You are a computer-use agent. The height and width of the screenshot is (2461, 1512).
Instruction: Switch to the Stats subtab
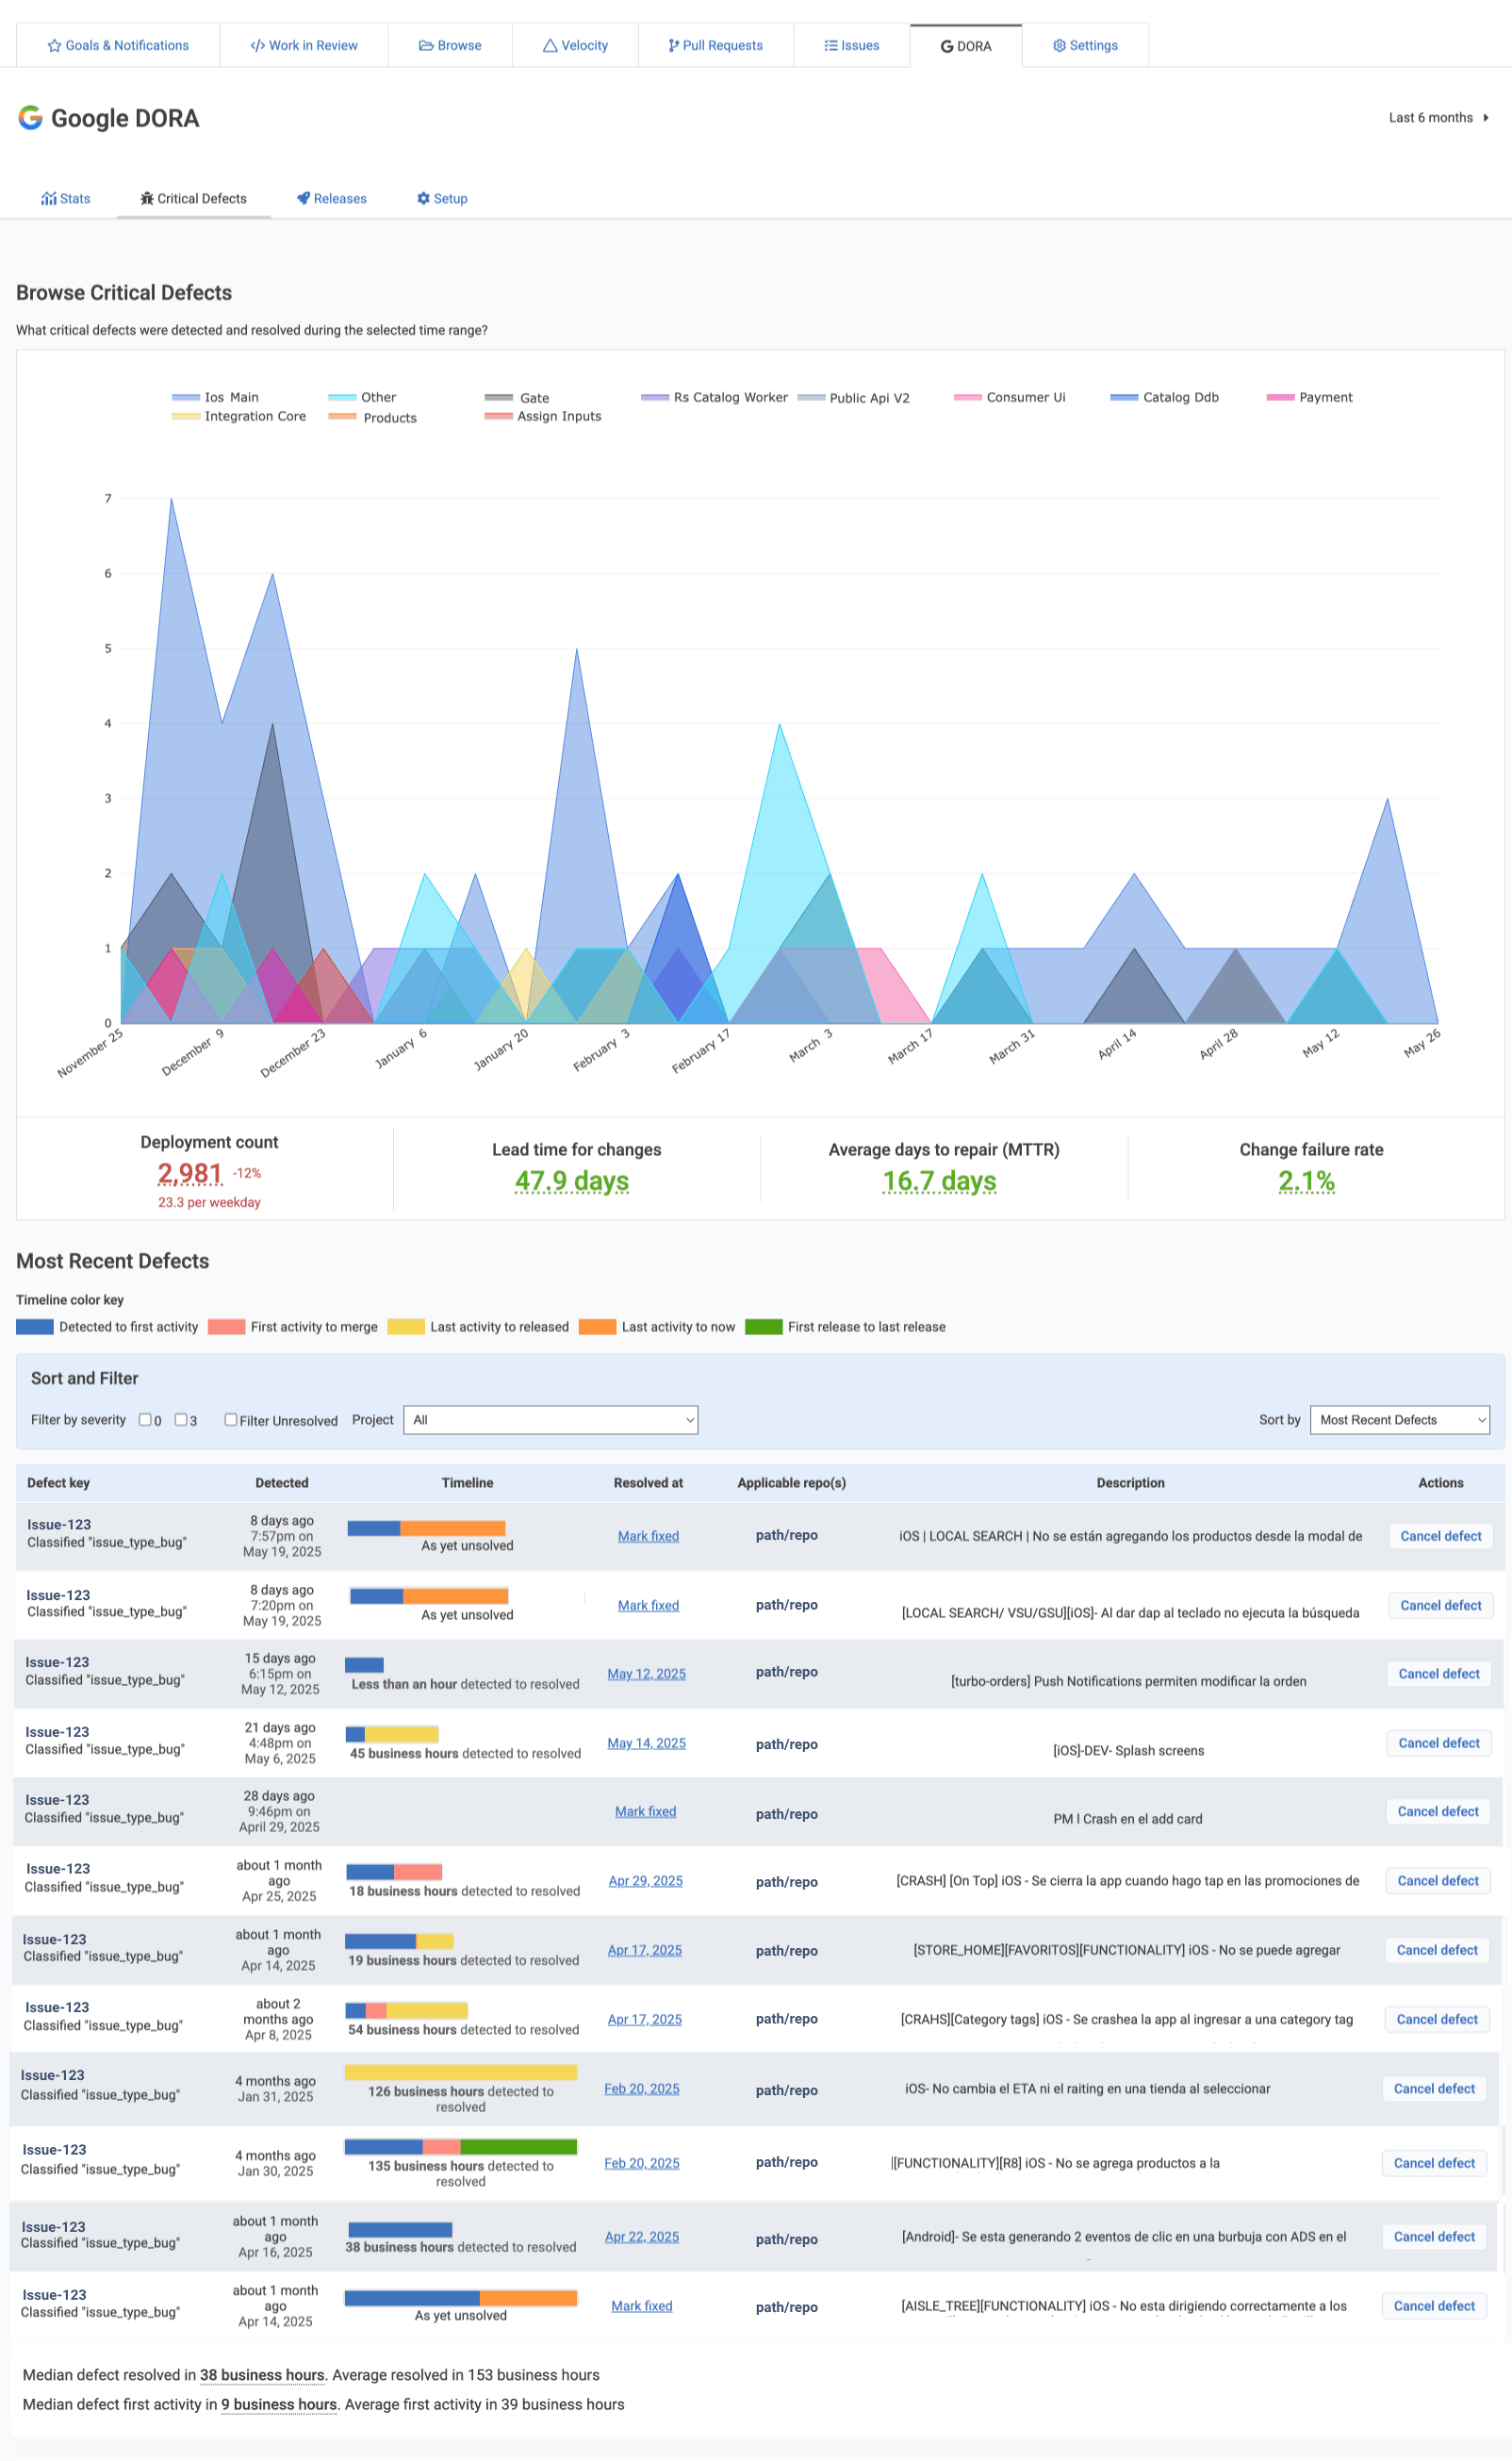(x=66, y=199)
